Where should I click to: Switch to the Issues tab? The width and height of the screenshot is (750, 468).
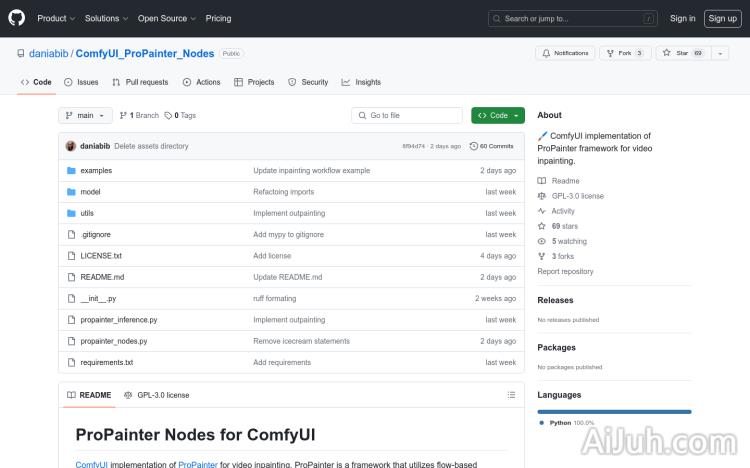coord(81,82)
